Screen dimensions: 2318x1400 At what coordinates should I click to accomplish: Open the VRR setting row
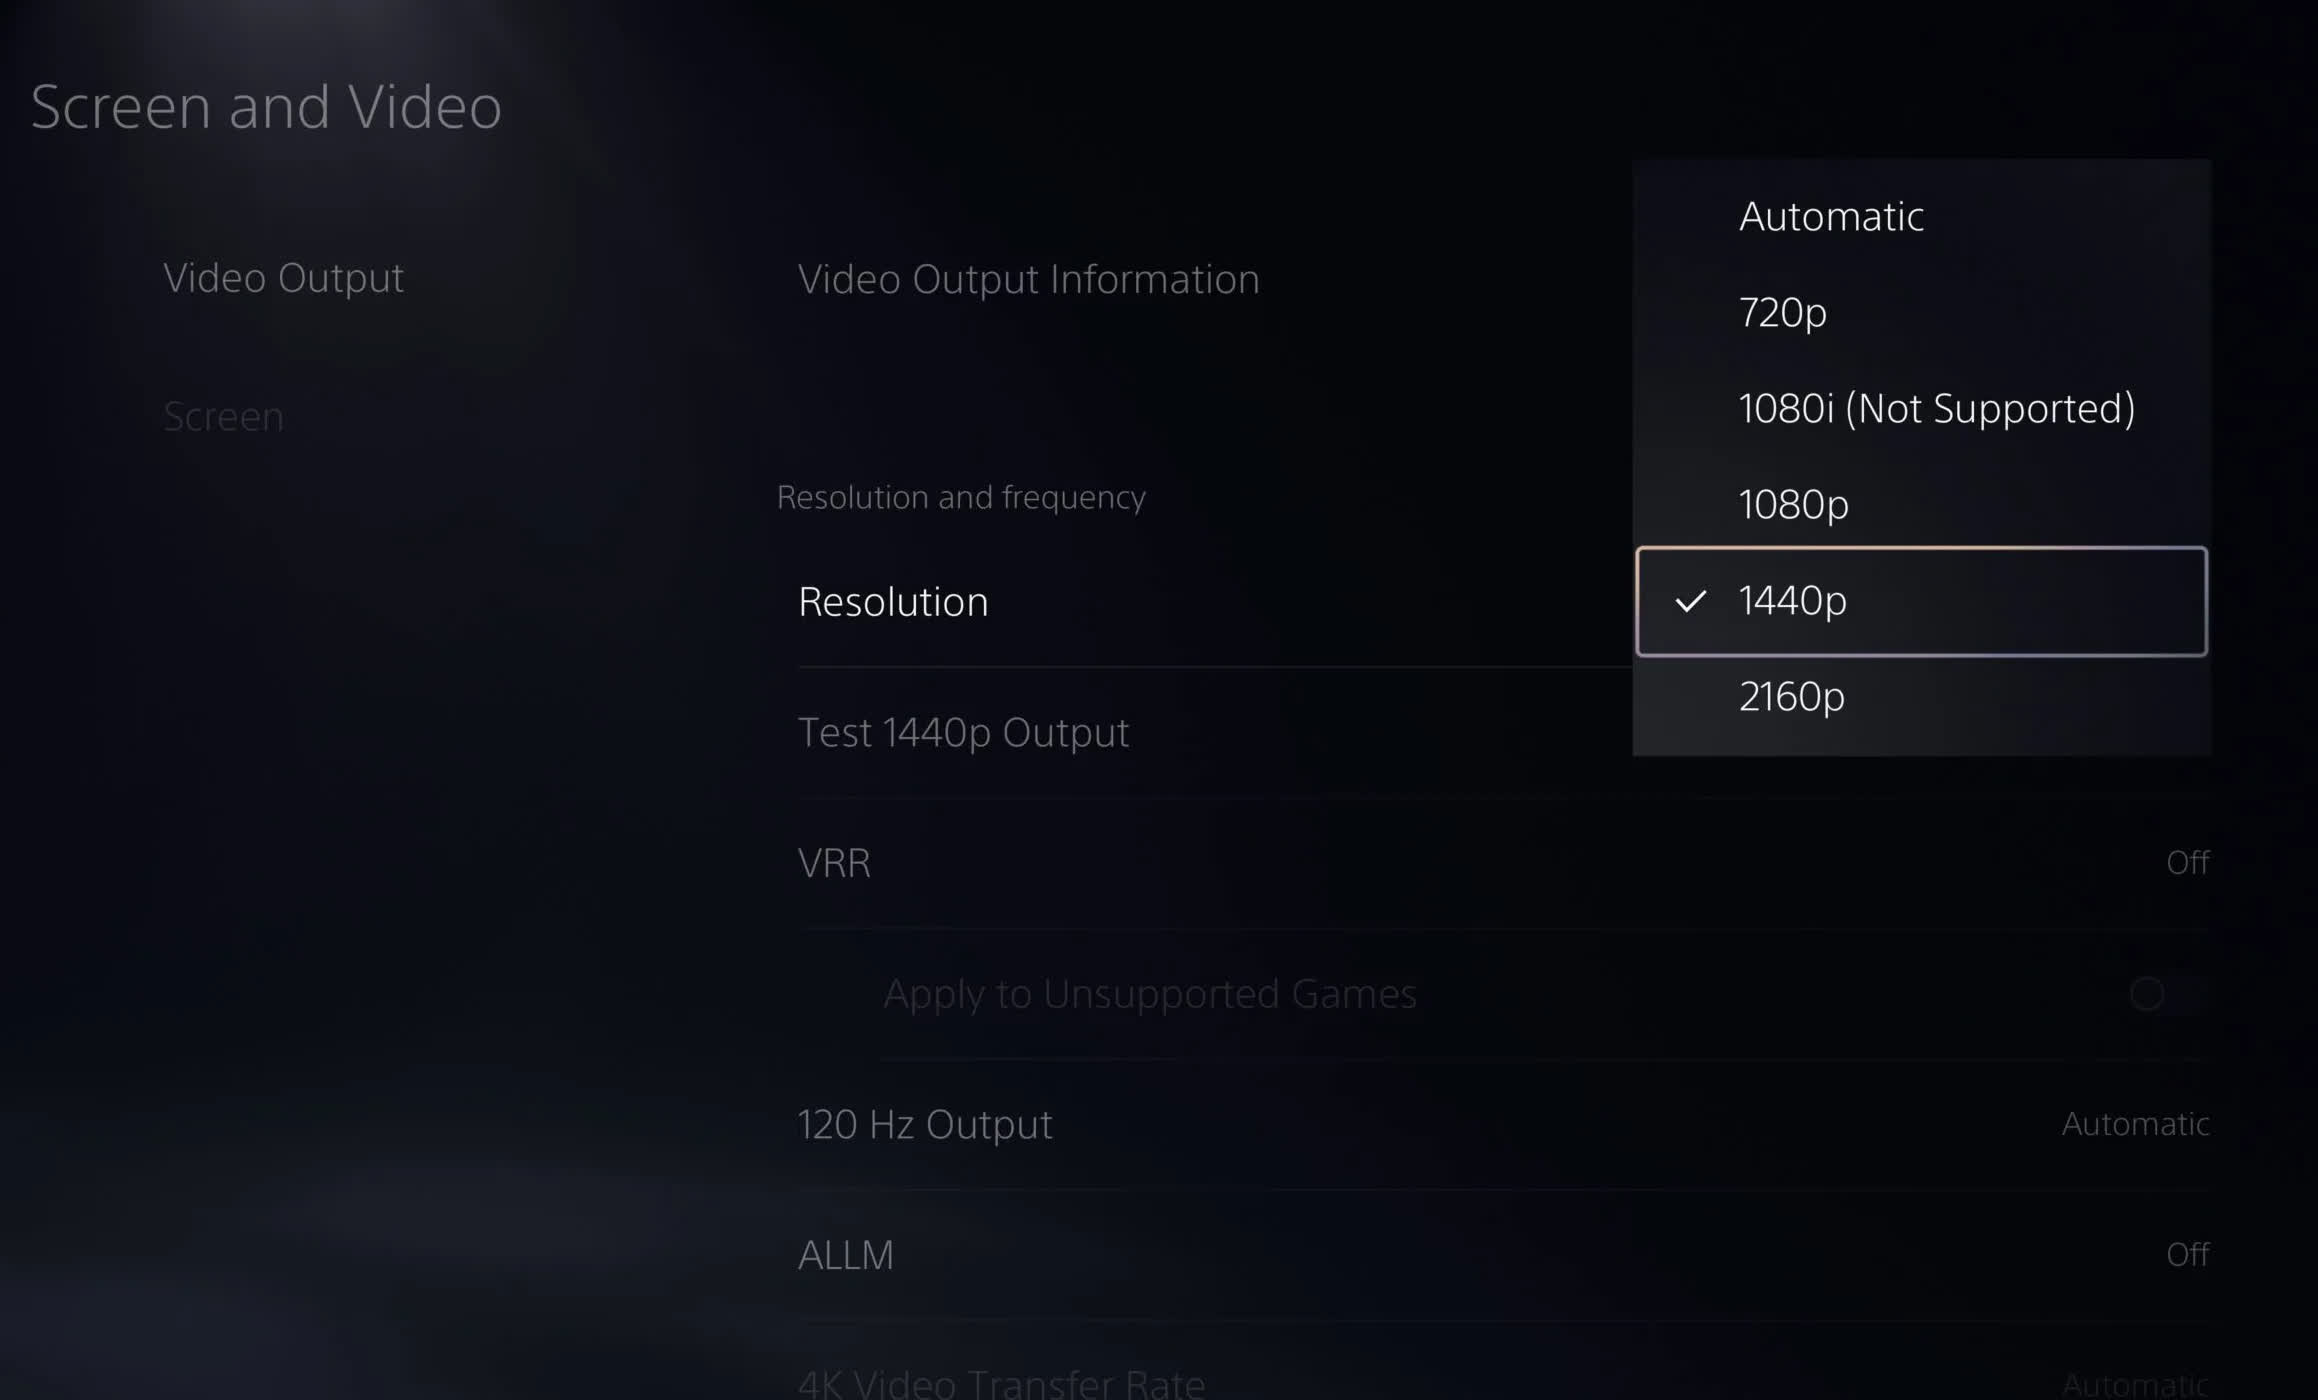click(1504, 862)
